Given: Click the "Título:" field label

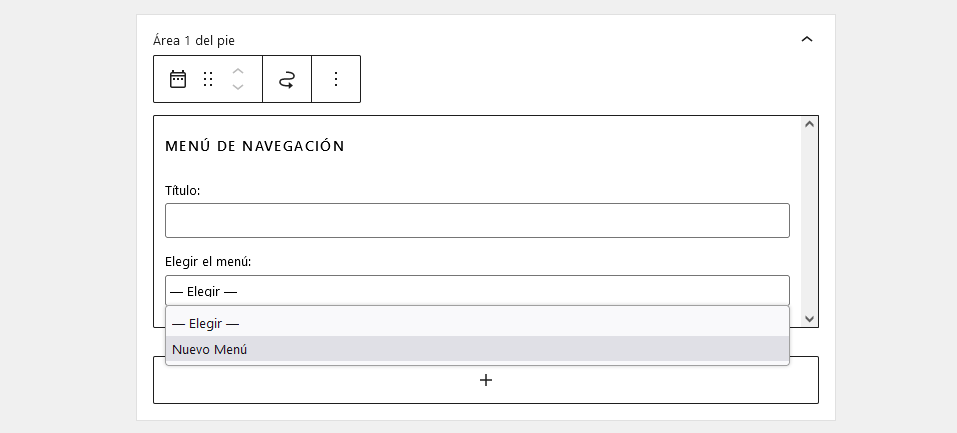Looking at the screenshot, I should [183, 190].
